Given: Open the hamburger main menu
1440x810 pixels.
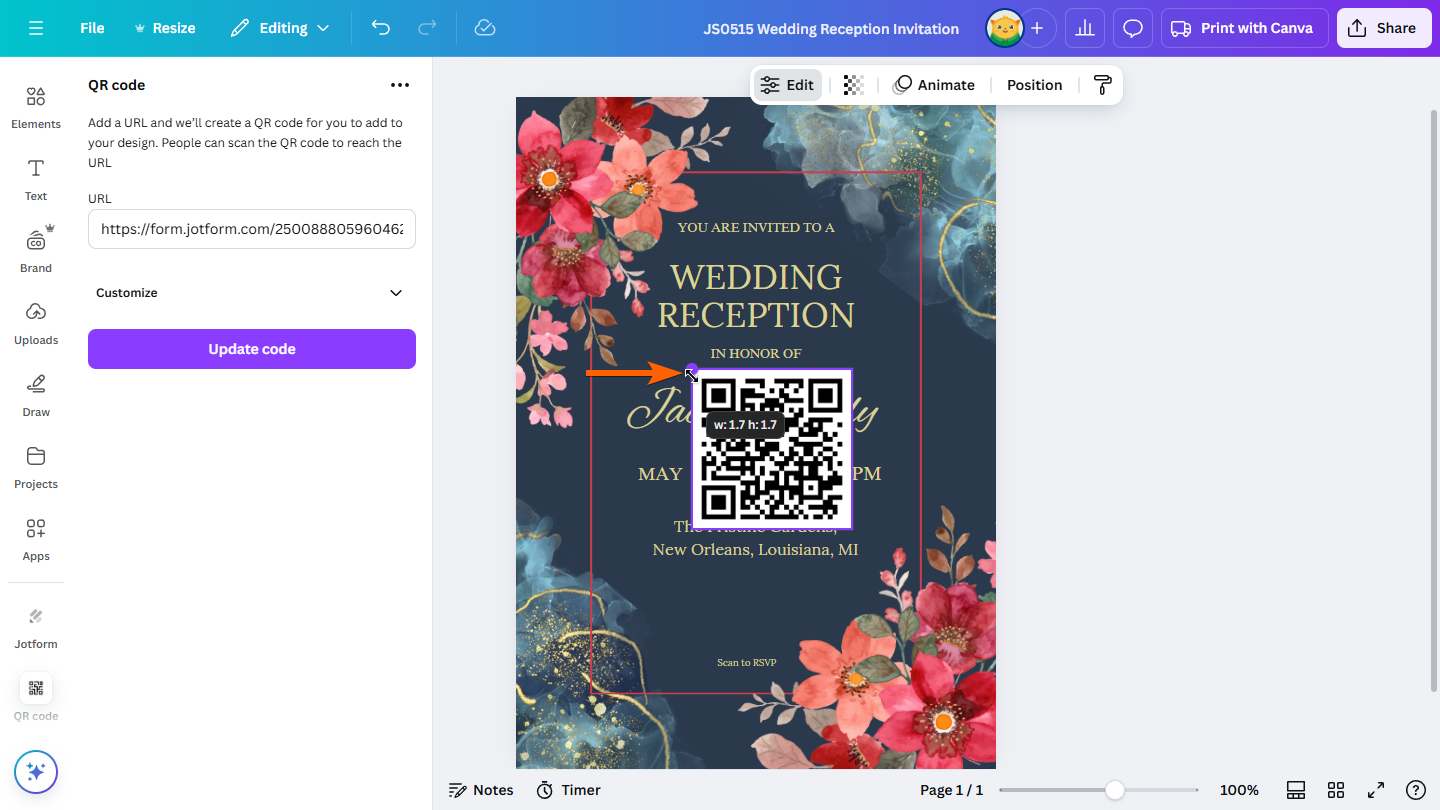Looking at the screenshot, I should click(36, 28).
